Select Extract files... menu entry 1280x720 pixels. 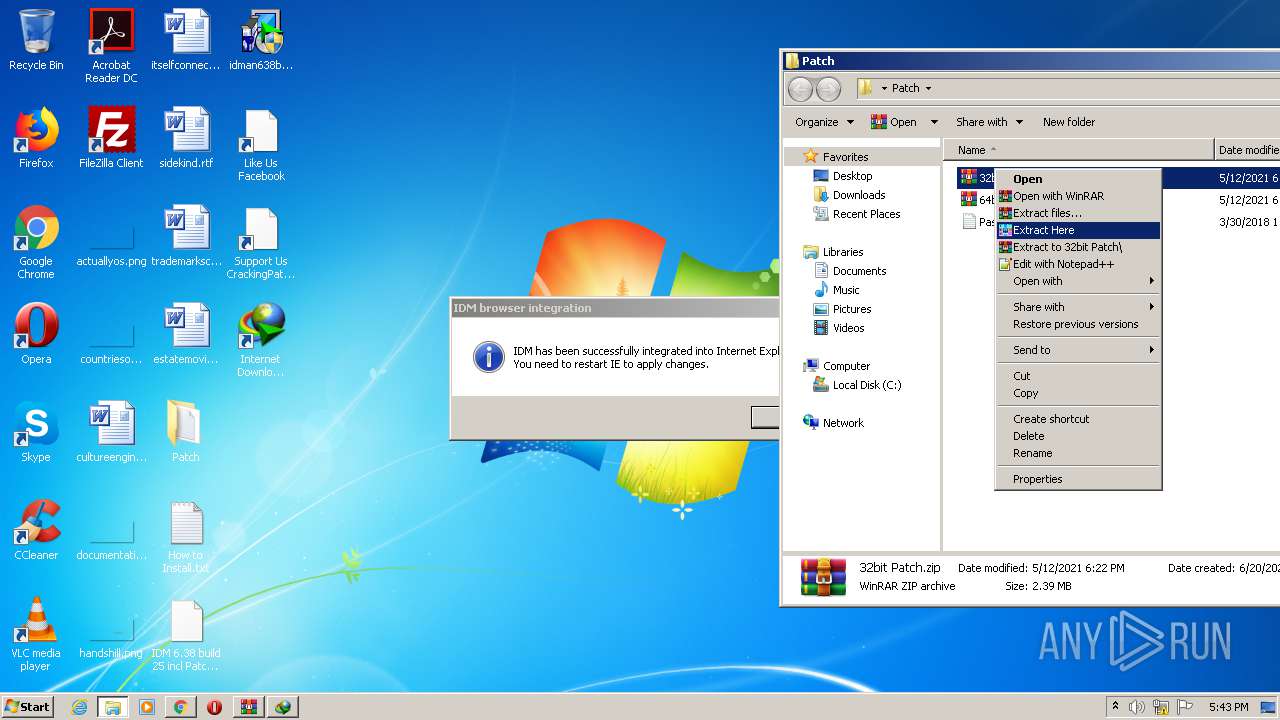[x=1078, y=213]
